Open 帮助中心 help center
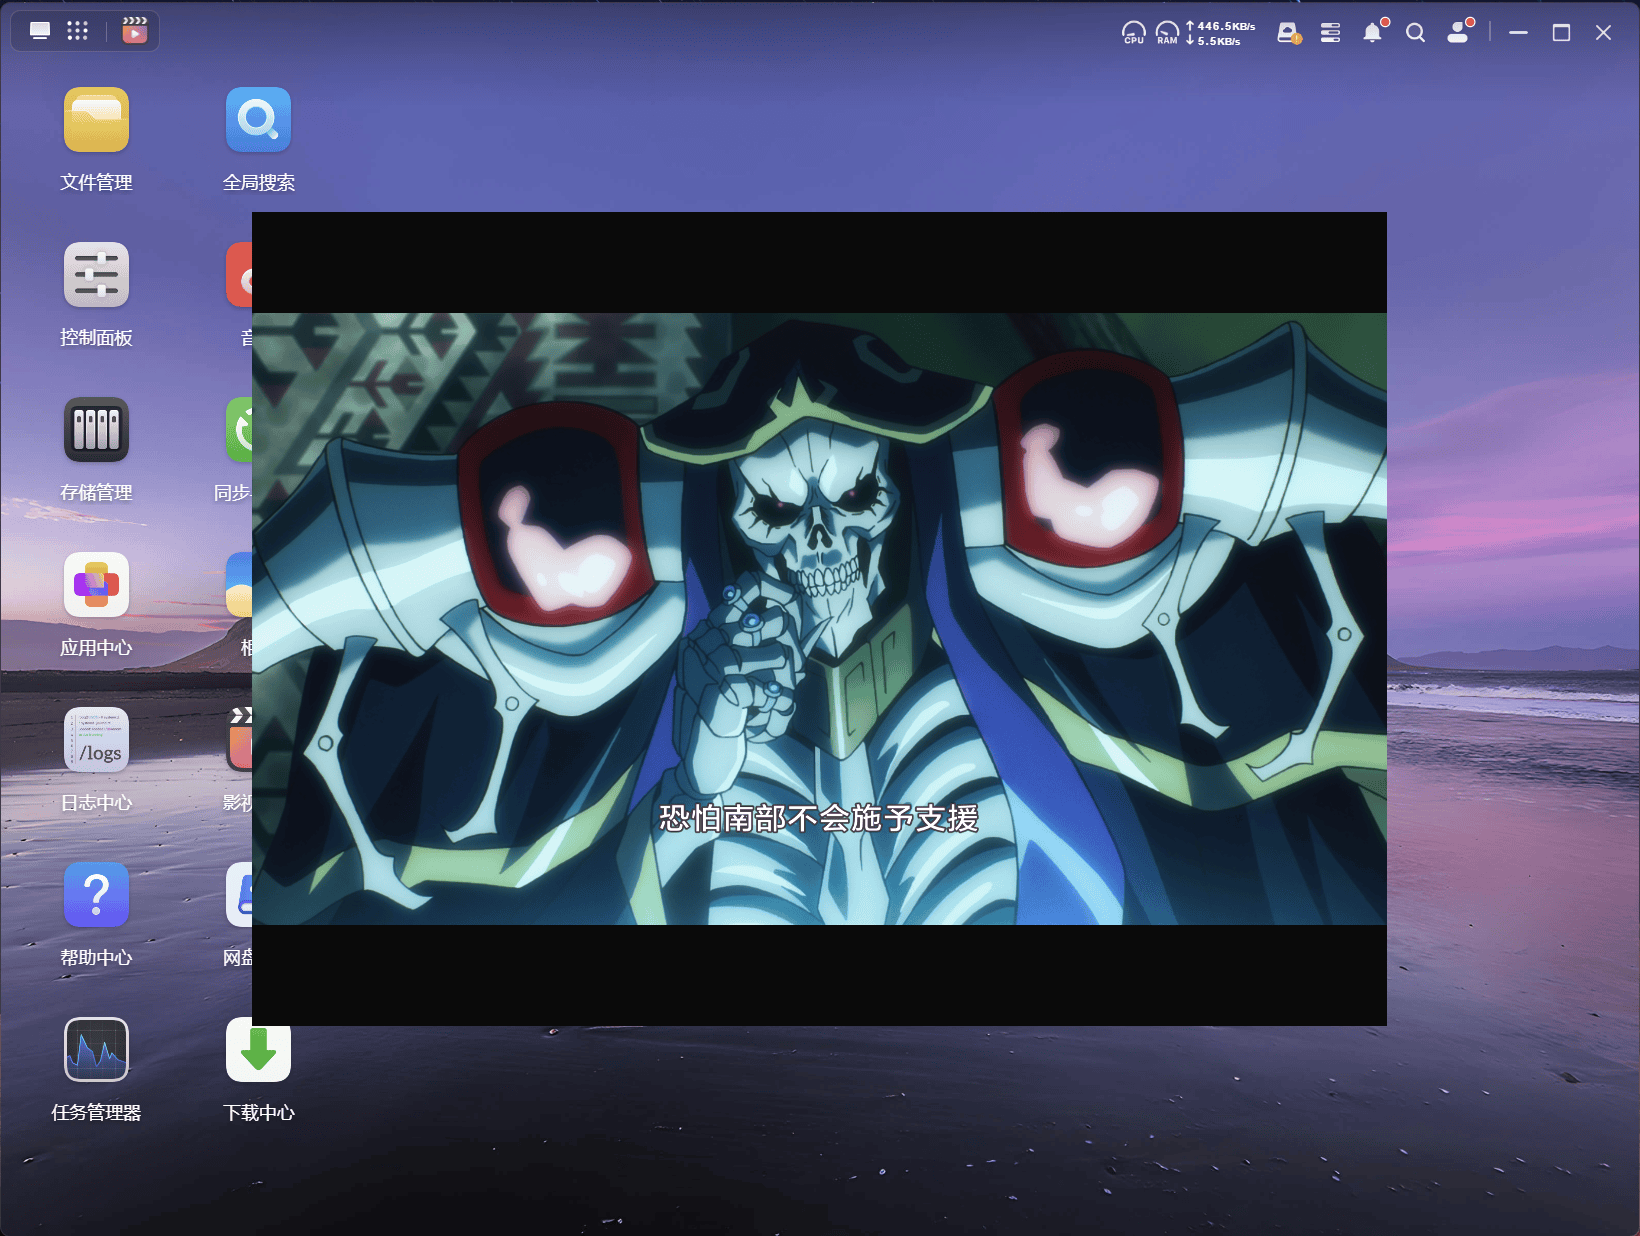 (x=96, y=895)
